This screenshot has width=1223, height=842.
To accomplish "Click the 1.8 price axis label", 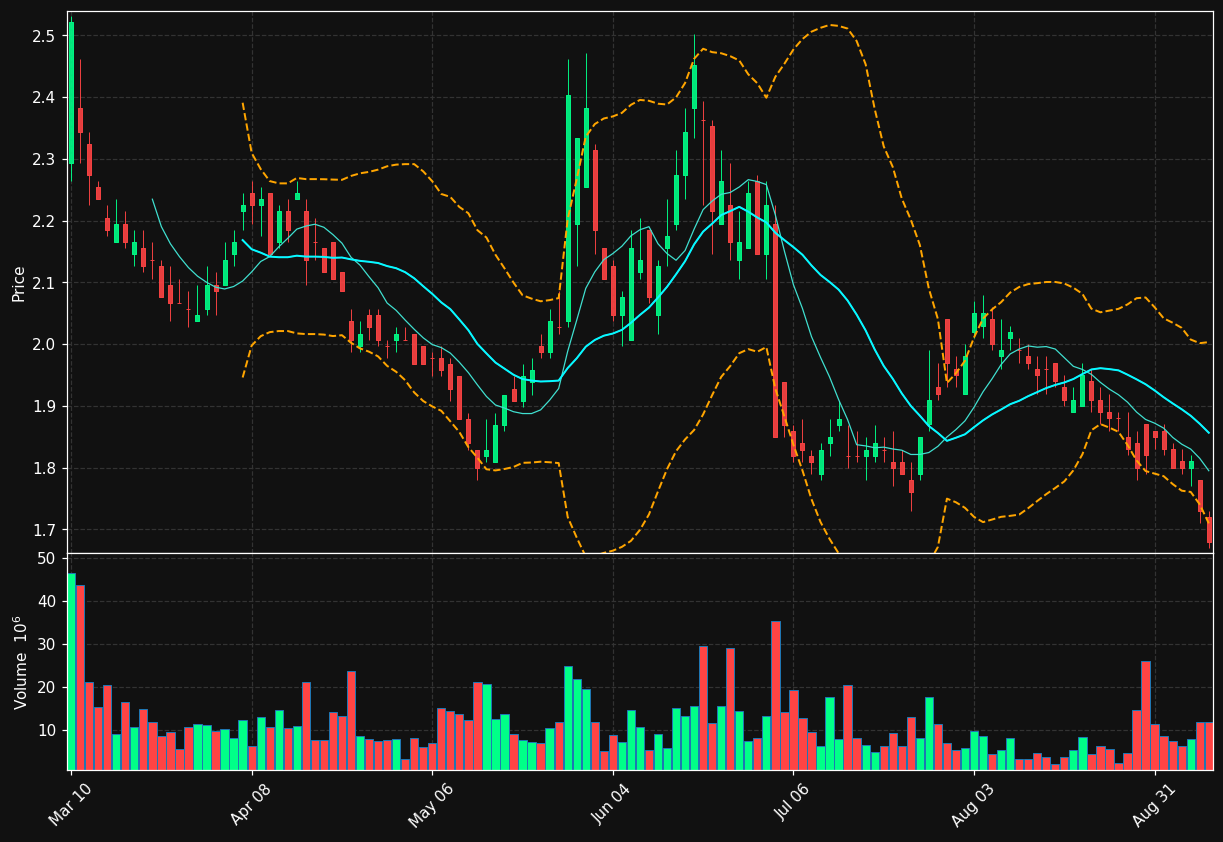I will (45, 469).
